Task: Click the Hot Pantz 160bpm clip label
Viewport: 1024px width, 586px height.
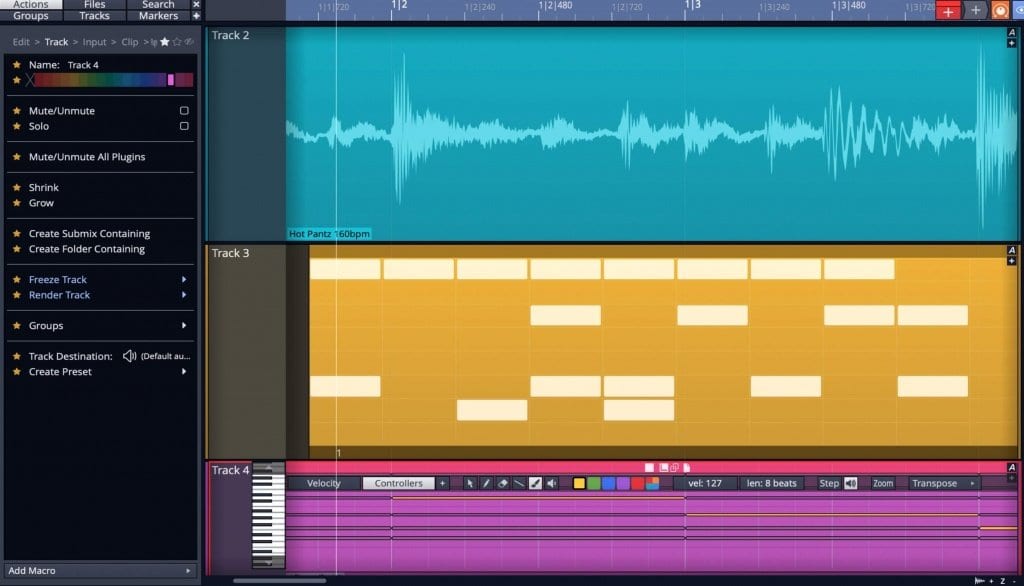Action: click(x=327, y=233)
